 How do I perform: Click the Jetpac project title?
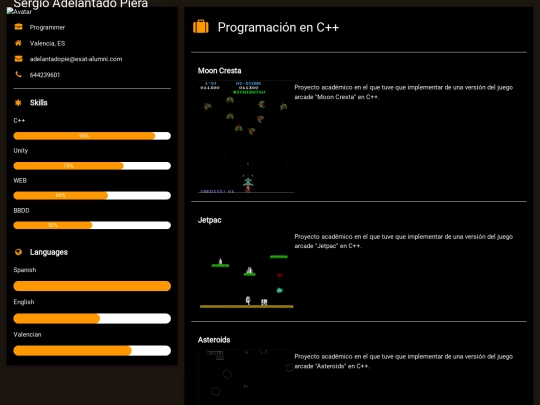[x=209, y=220]
